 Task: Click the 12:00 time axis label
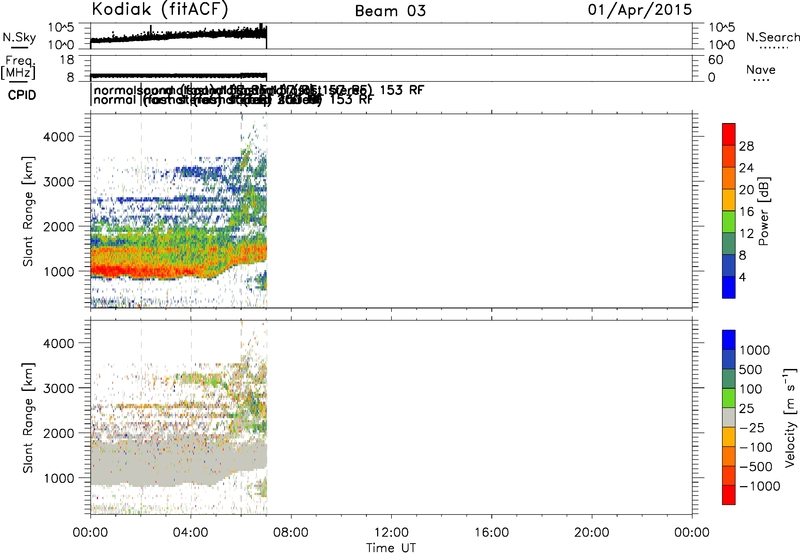coord(391,533)
